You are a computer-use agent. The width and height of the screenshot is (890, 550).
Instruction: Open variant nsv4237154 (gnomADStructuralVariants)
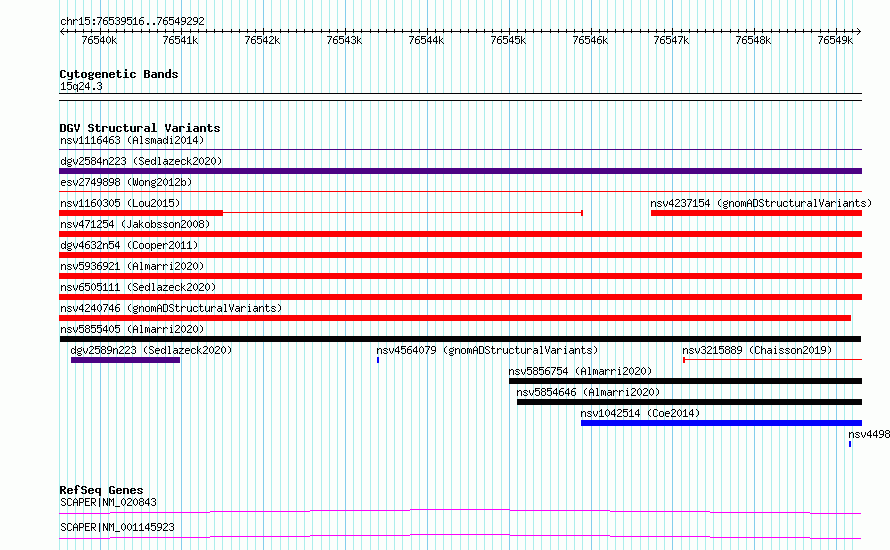tap(761, 203)
